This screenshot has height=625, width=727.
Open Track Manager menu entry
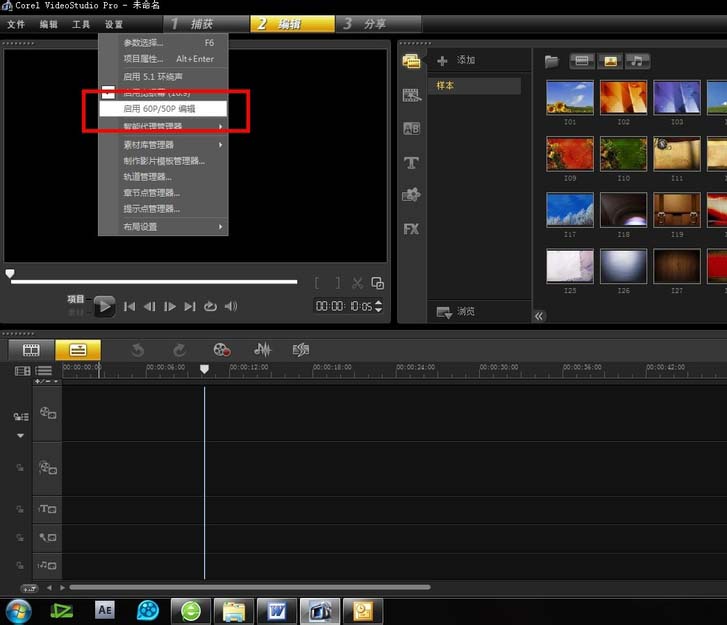tap(163, 177)
